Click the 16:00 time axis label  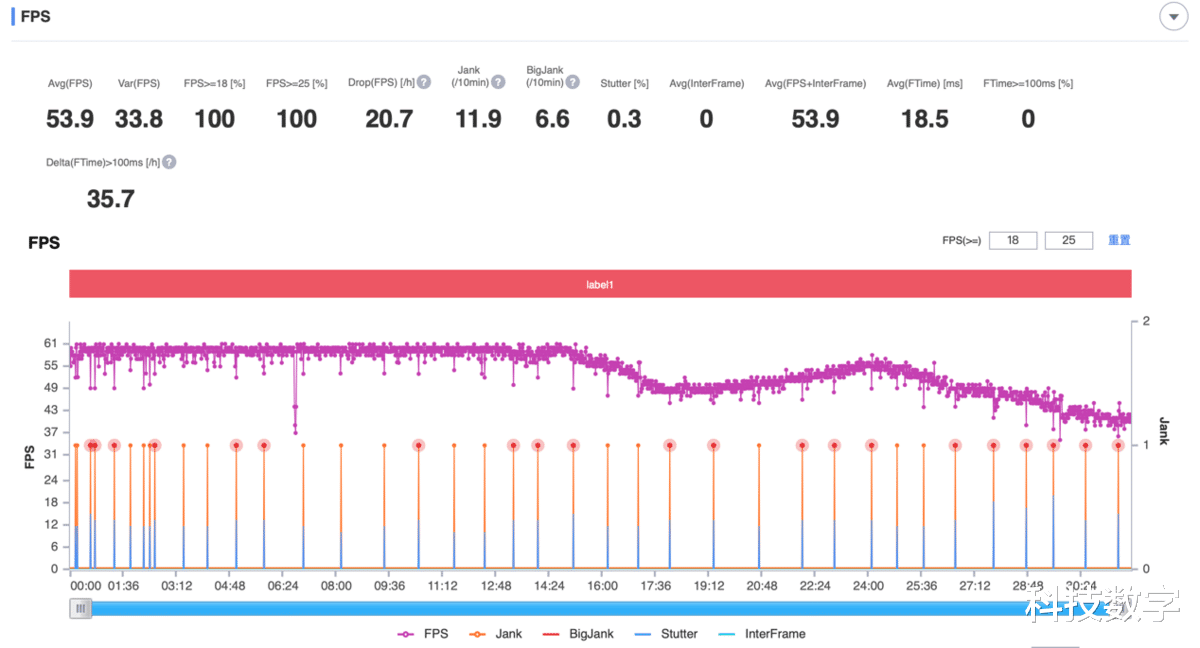(602, 586)
